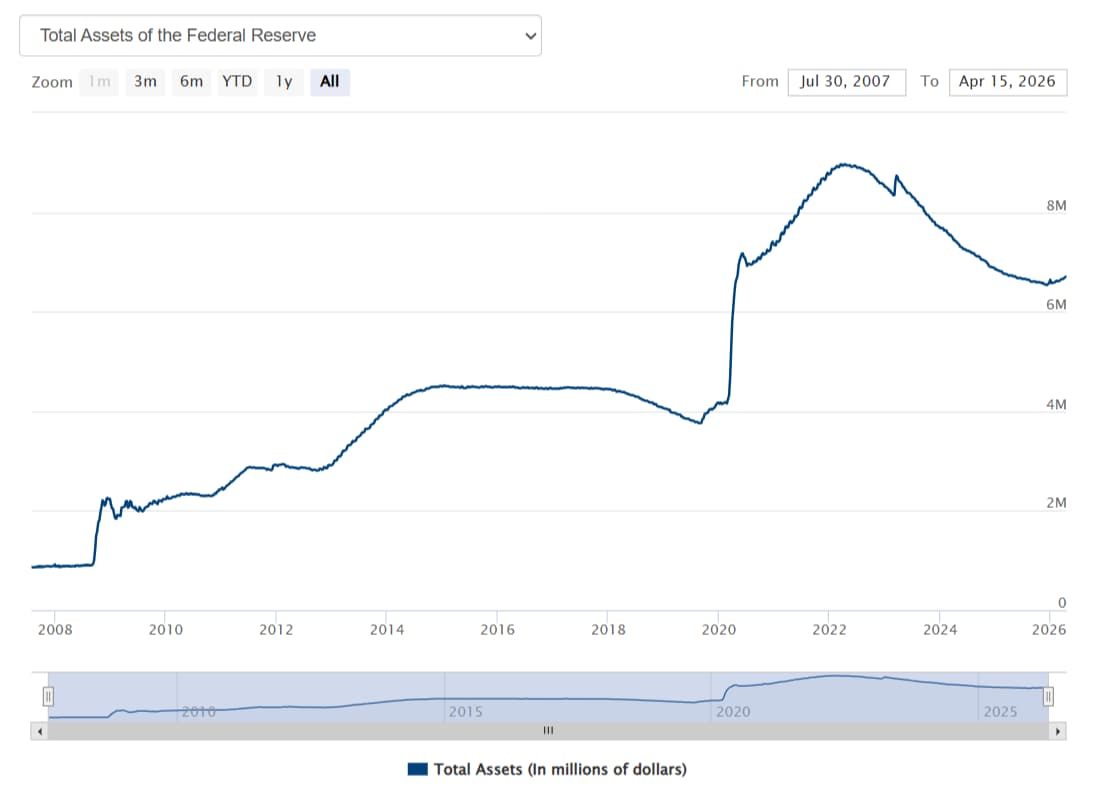Select the All zoom range
Image resolution: width=1110 pixels, height=790 pixels.
click(330, 82)
